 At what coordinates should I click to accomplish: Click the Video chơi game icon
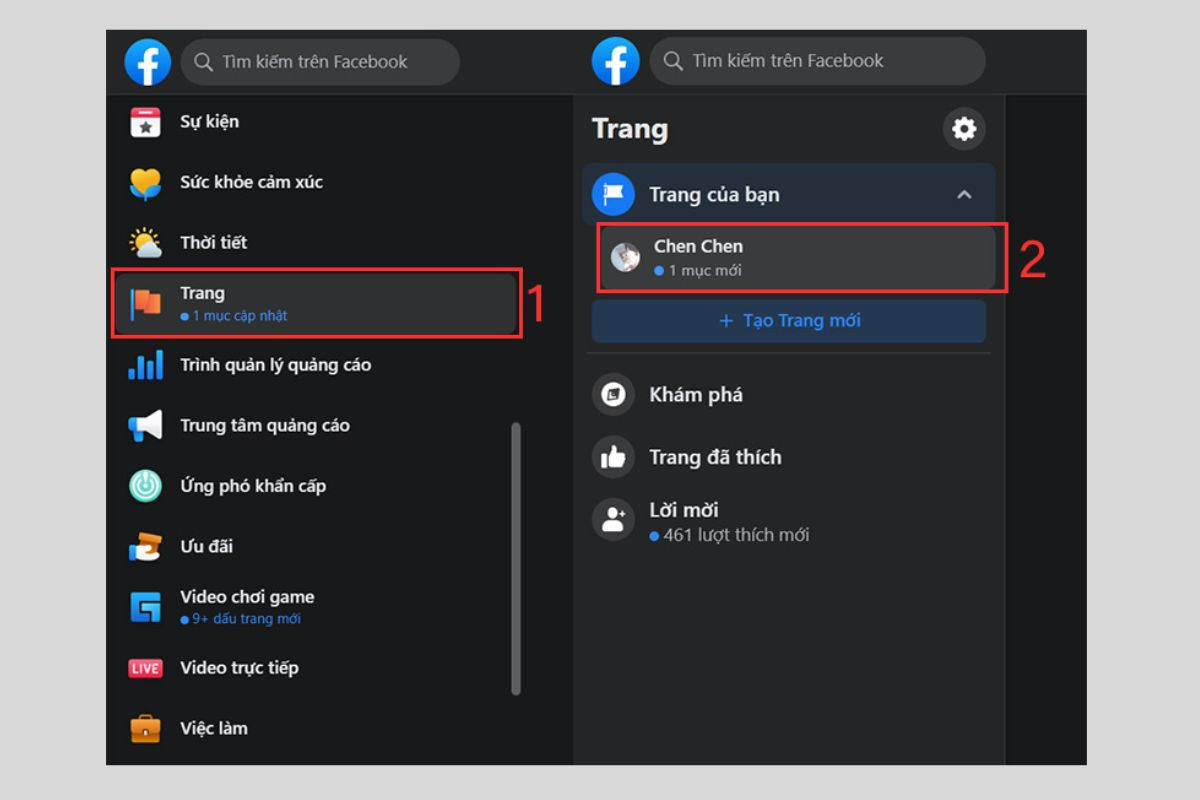pyautogui.click(x=146, y=607)
